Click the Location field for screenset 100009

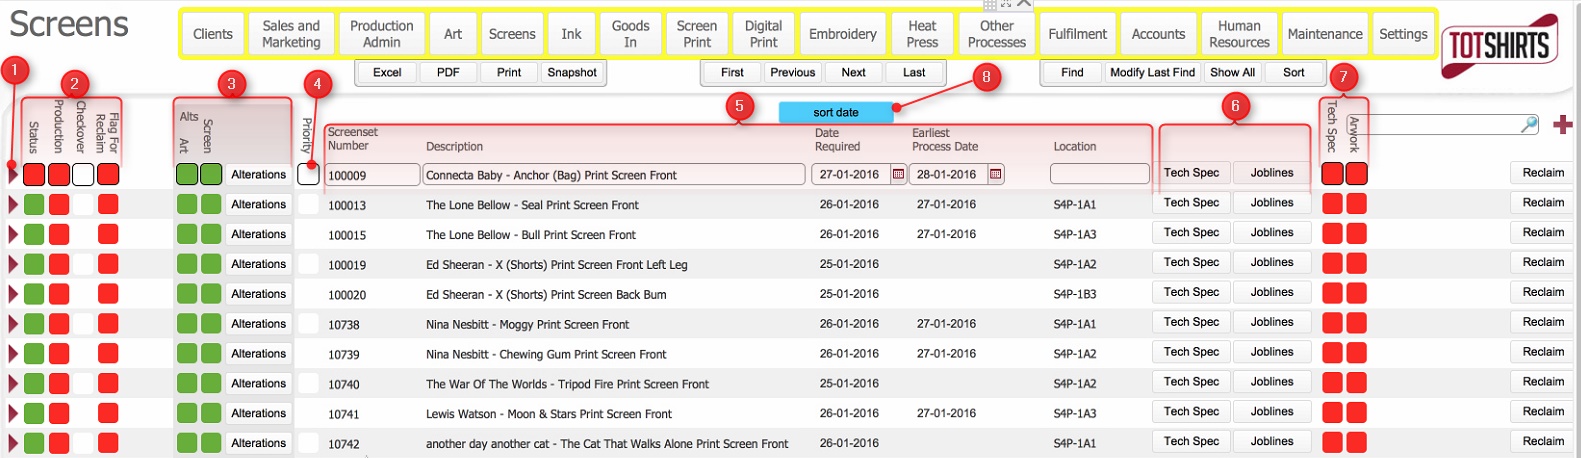tap(1099, 174)
